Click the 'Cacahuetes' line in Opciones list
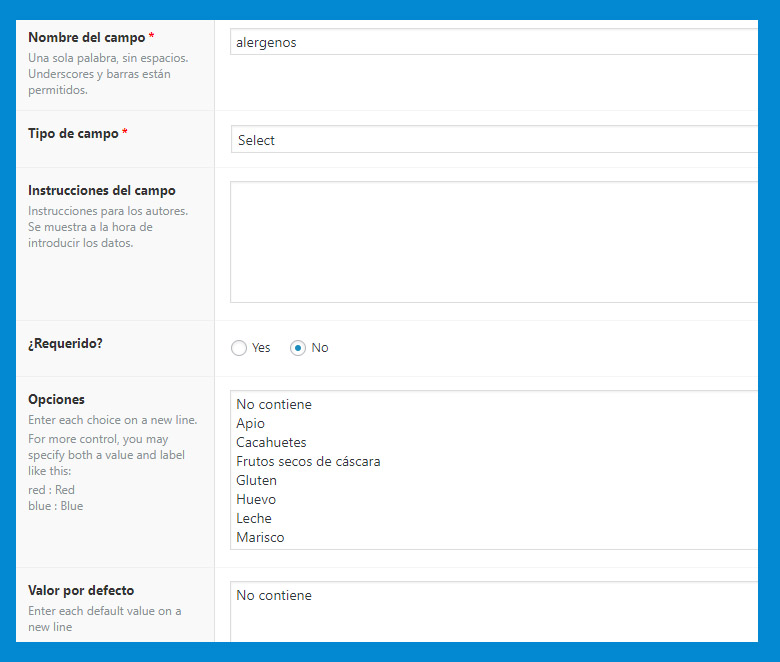This screenshot has width=780, height=662. point(271,442)
